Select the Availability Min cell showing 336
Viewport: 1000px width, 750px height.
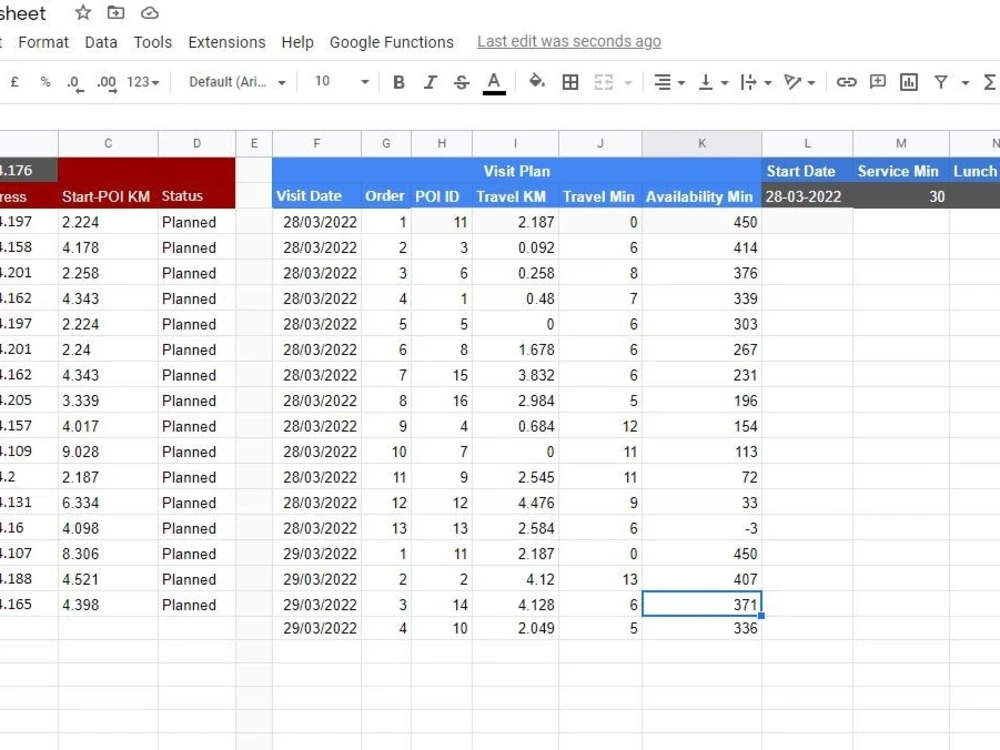(x=702, y=628)
